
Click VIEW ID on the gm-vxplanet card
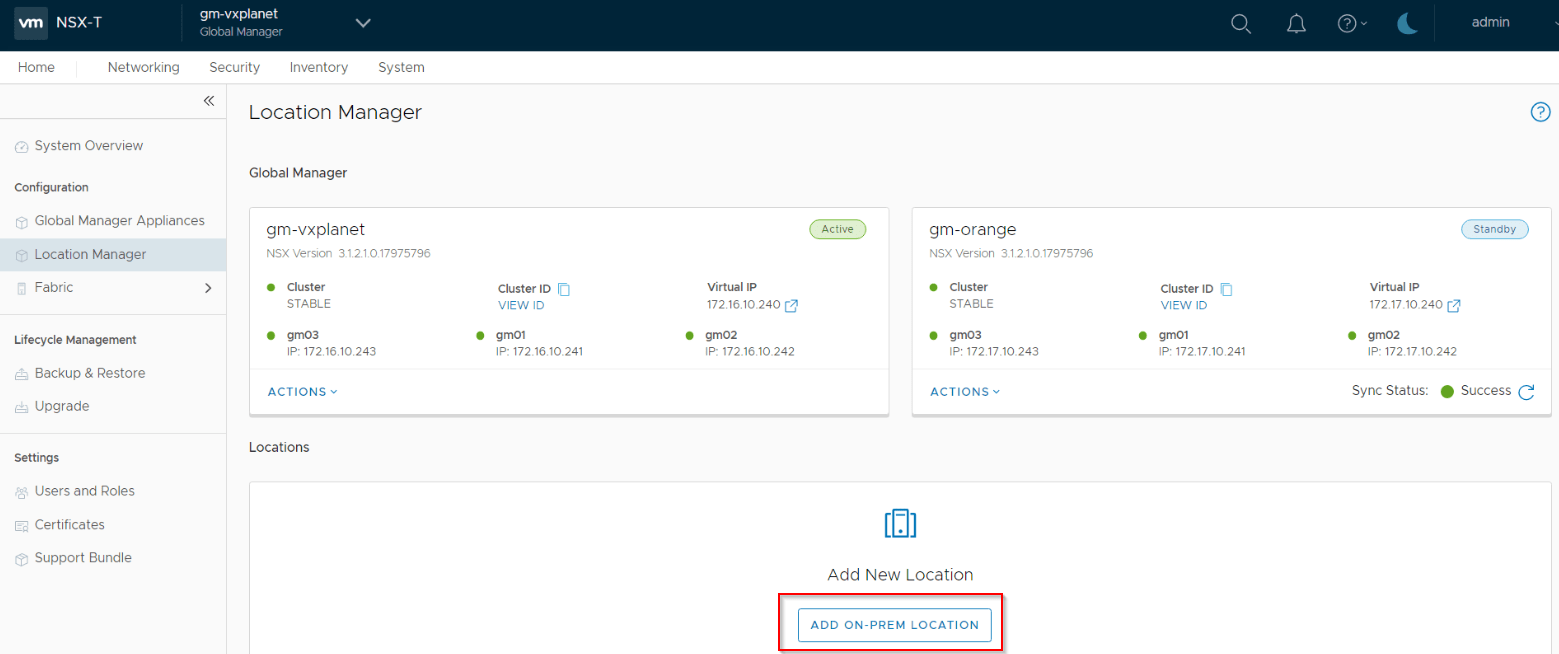tap(521, 305)
